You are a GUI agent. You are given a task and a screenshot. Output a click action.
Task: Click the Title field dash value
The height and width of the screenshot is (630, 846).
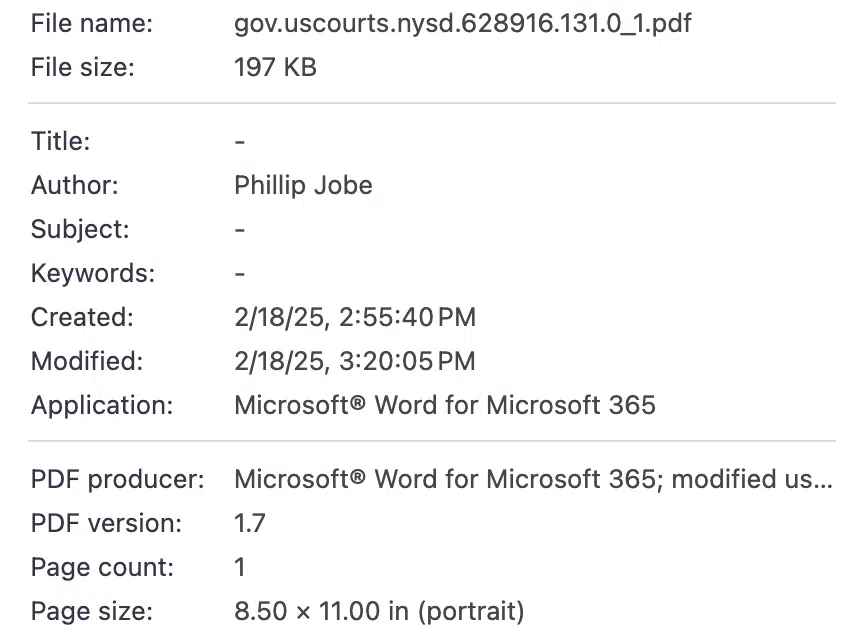pos(240,142)
